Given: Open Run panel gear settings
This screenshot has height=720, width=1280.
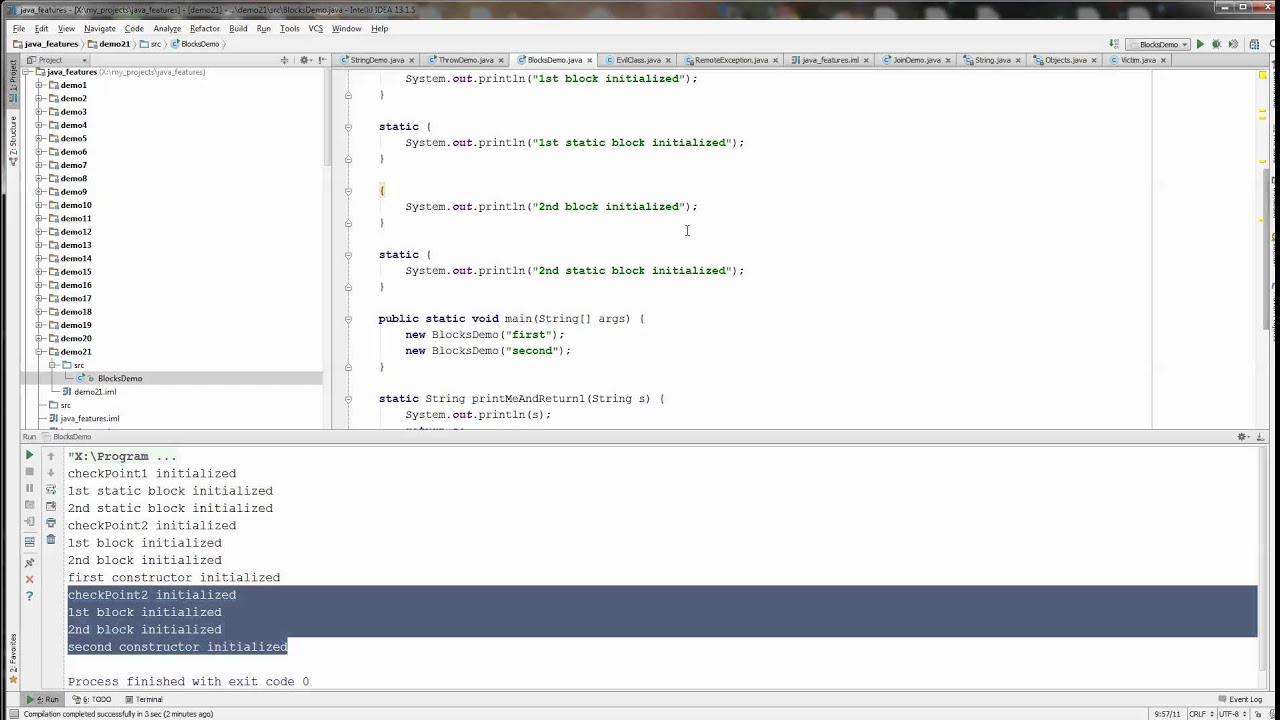Looking at the screenshot, I should tap(1243, 437).
